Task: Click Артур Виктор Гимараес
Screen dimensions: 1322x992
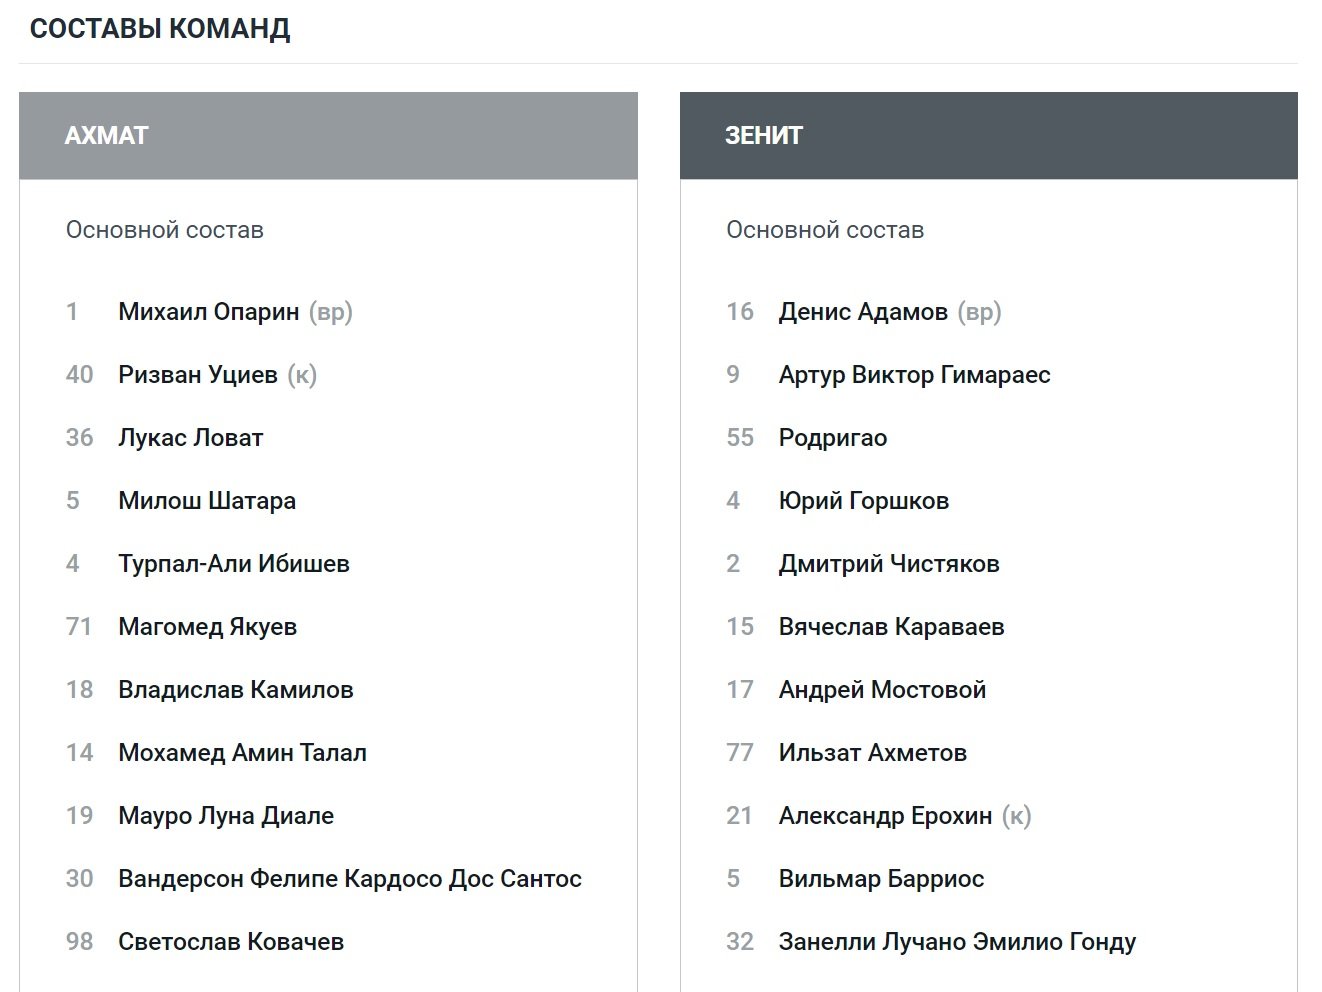Action: click(914, 375)
